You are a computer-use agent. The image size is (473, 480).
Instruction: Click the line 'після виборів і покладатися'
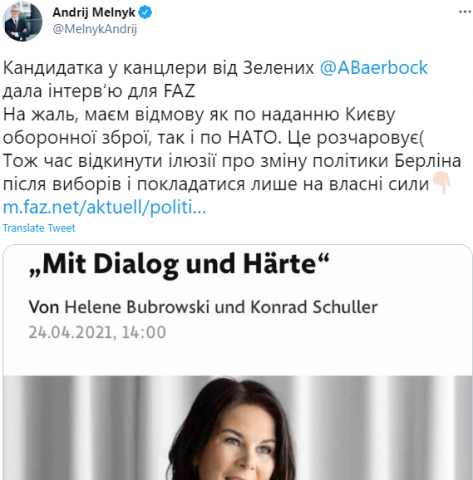click(x=216, y=184)
